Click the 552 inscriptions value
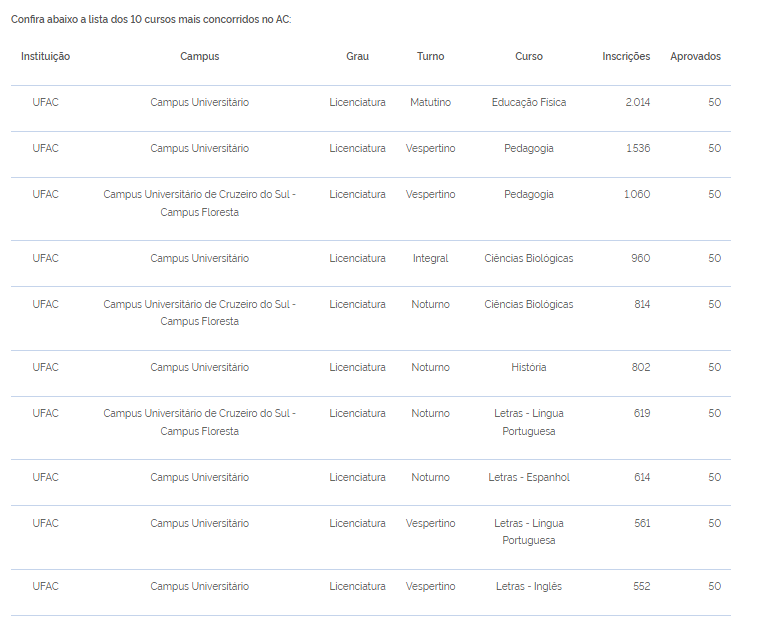The height and width of the screenshot is (626, 763). [x=641, y=587]
